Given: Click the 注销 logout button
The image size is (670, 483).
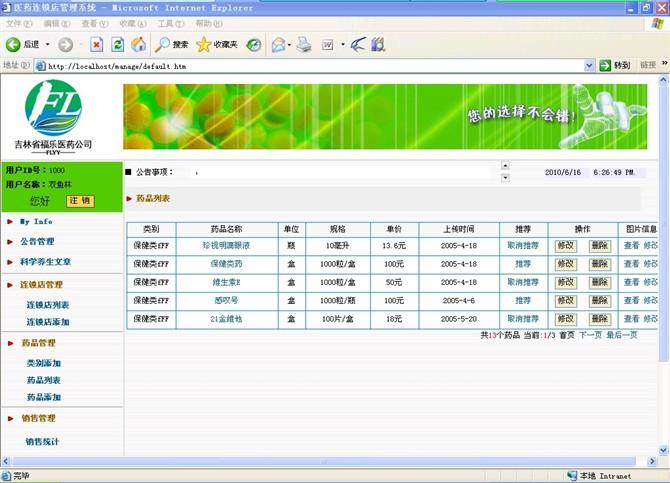Looking at the screenshot, I should (80, 201).
